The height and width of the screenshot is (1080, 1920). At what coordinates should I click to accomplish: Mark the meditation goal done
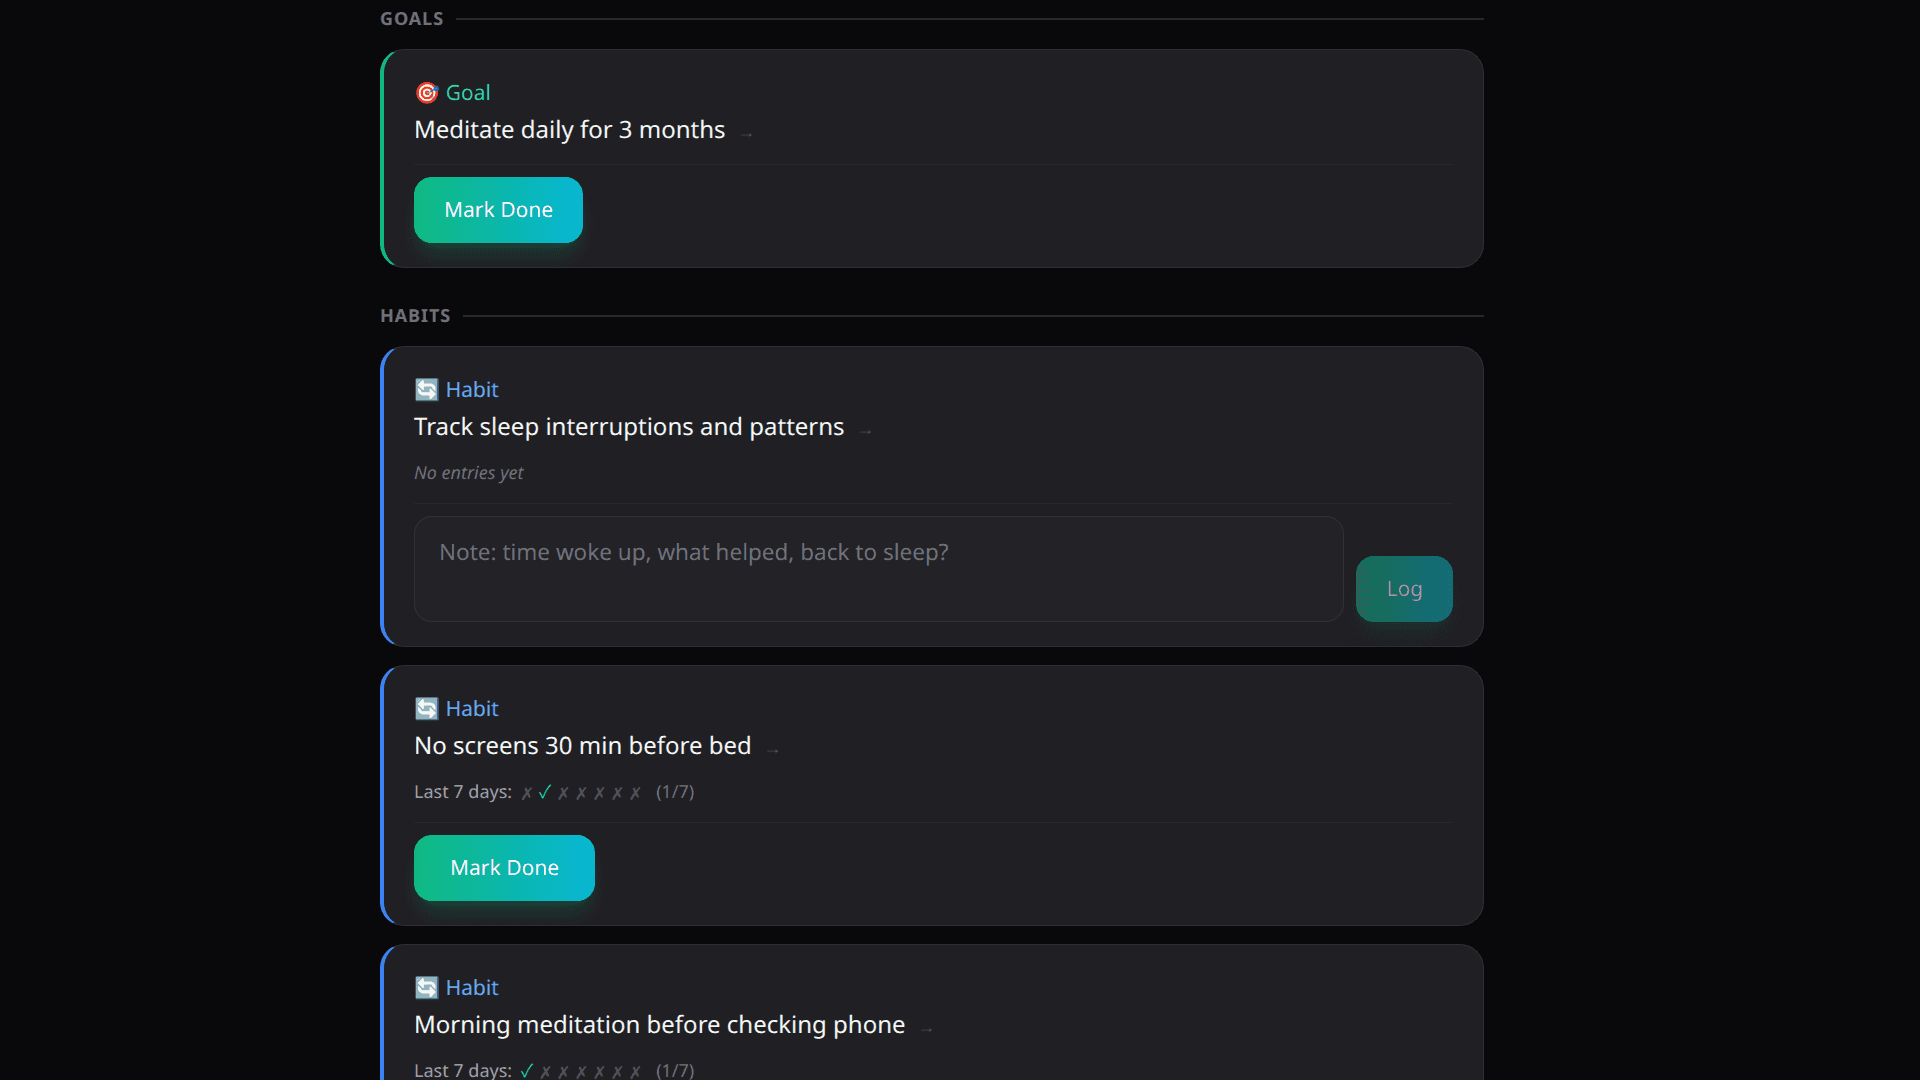click(x=498, y=209)
